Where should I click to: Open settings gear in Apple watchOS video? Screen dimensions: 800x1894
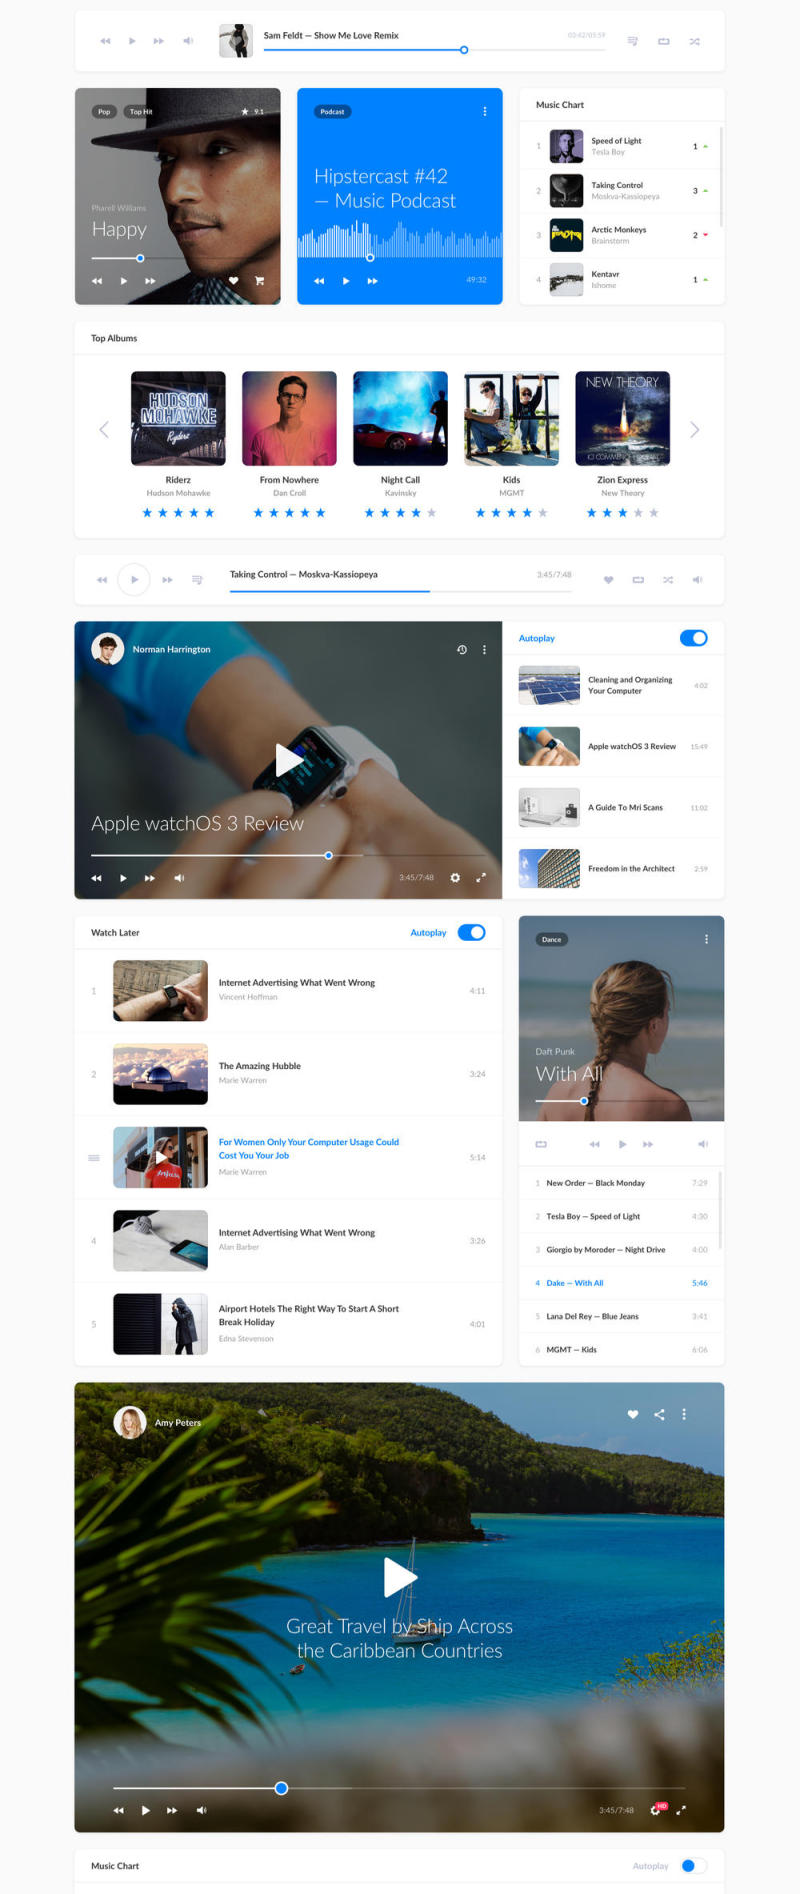click(x=455, y=878)
